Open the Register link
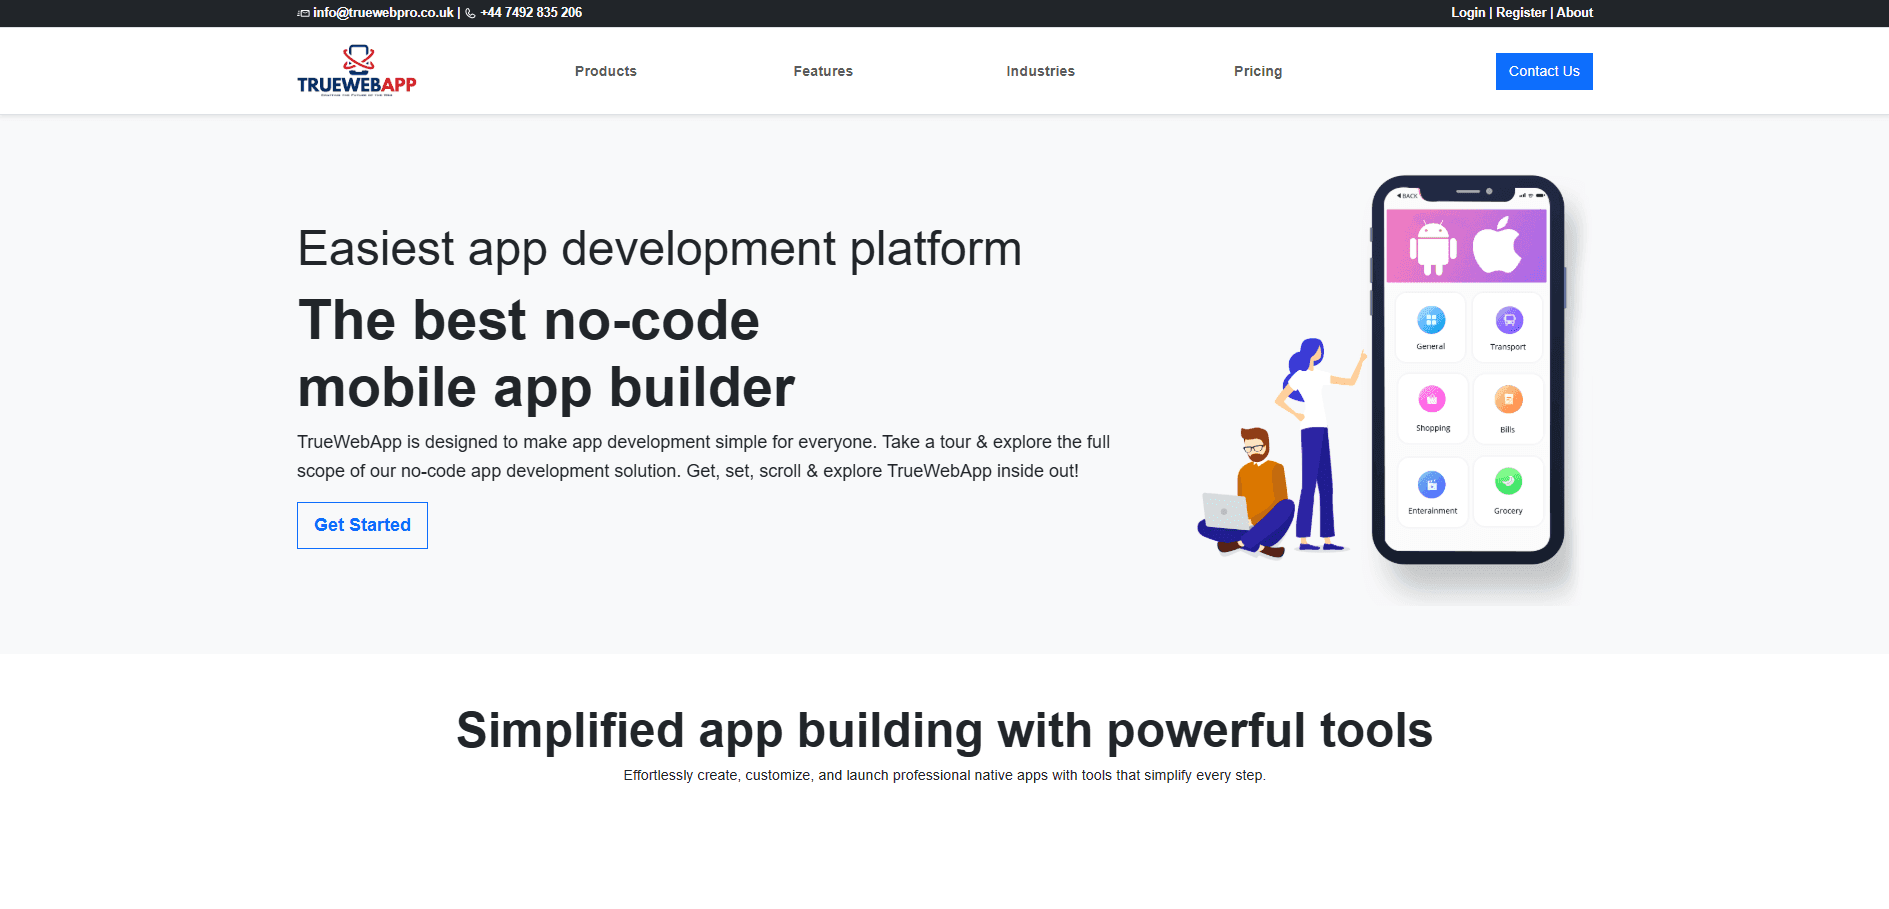1889x909 pixels. coord(1520,12)
